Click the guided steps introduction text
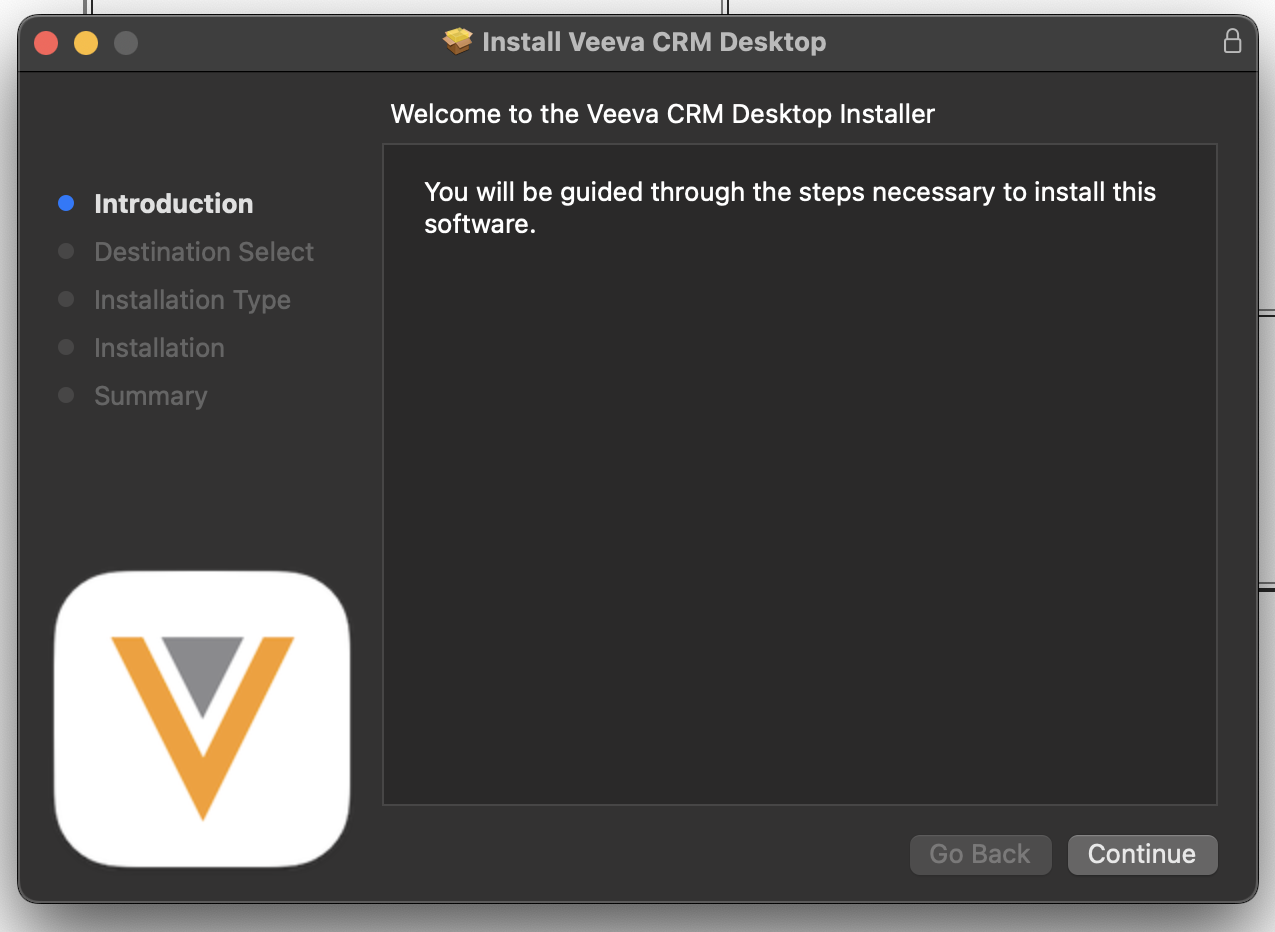Screen dimensions: 1275x932 coord(790,208)
